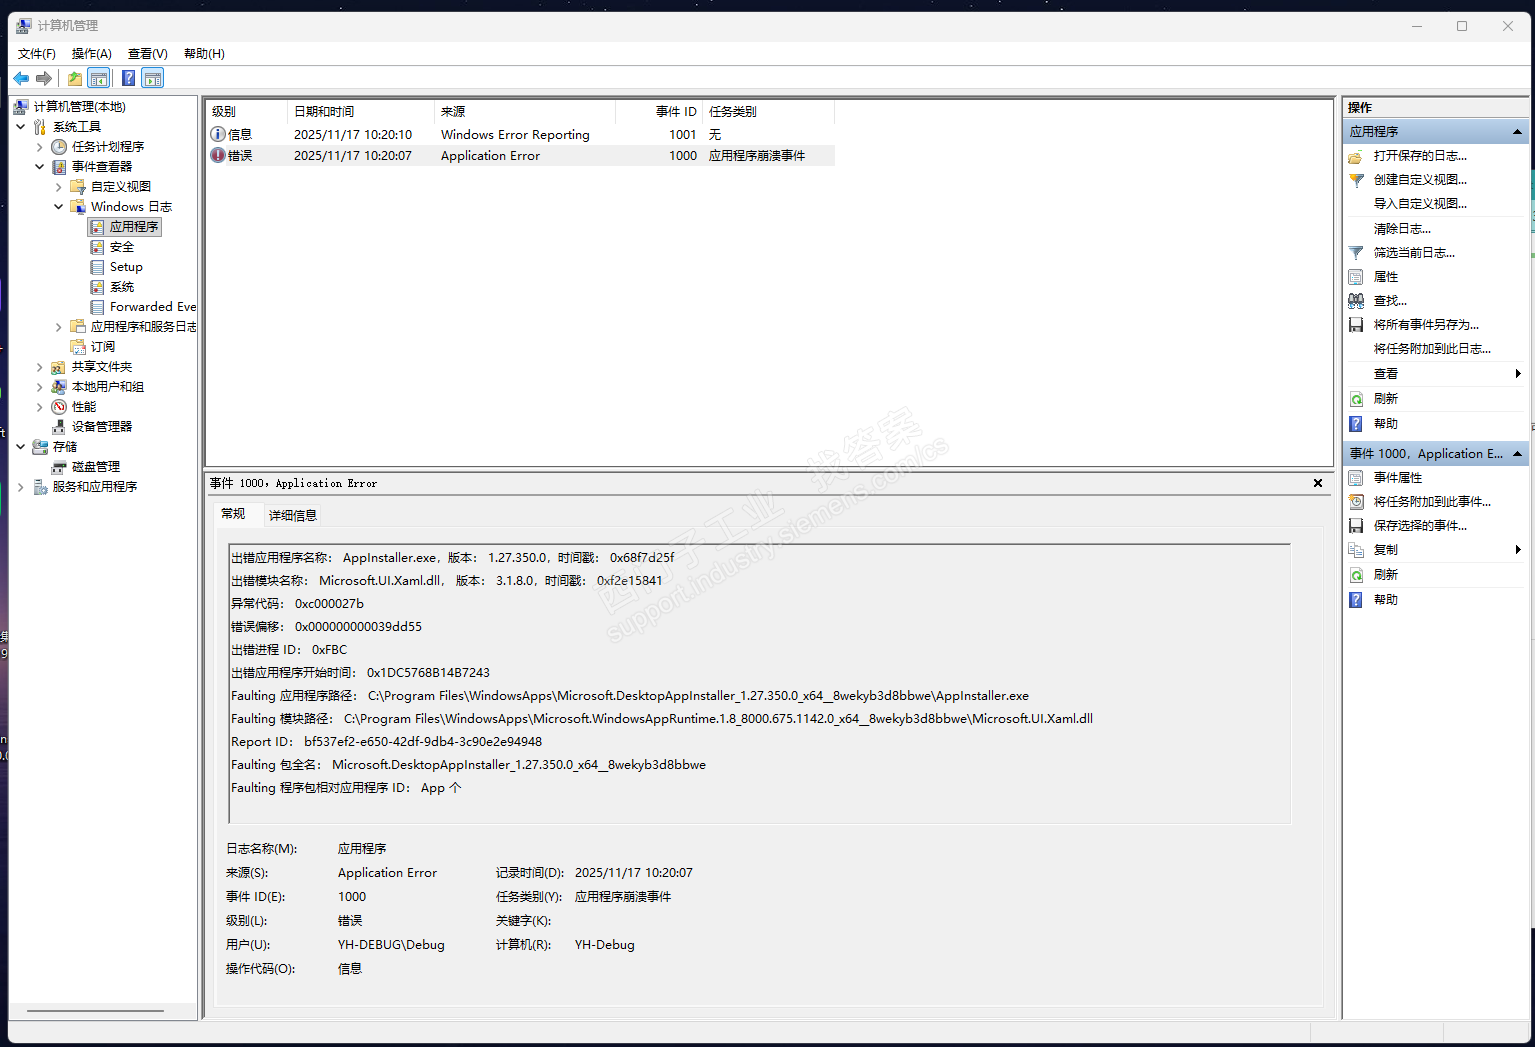
Task: Choose 创建自定义视图 in the actions pane
Action: pos(1420,180)
